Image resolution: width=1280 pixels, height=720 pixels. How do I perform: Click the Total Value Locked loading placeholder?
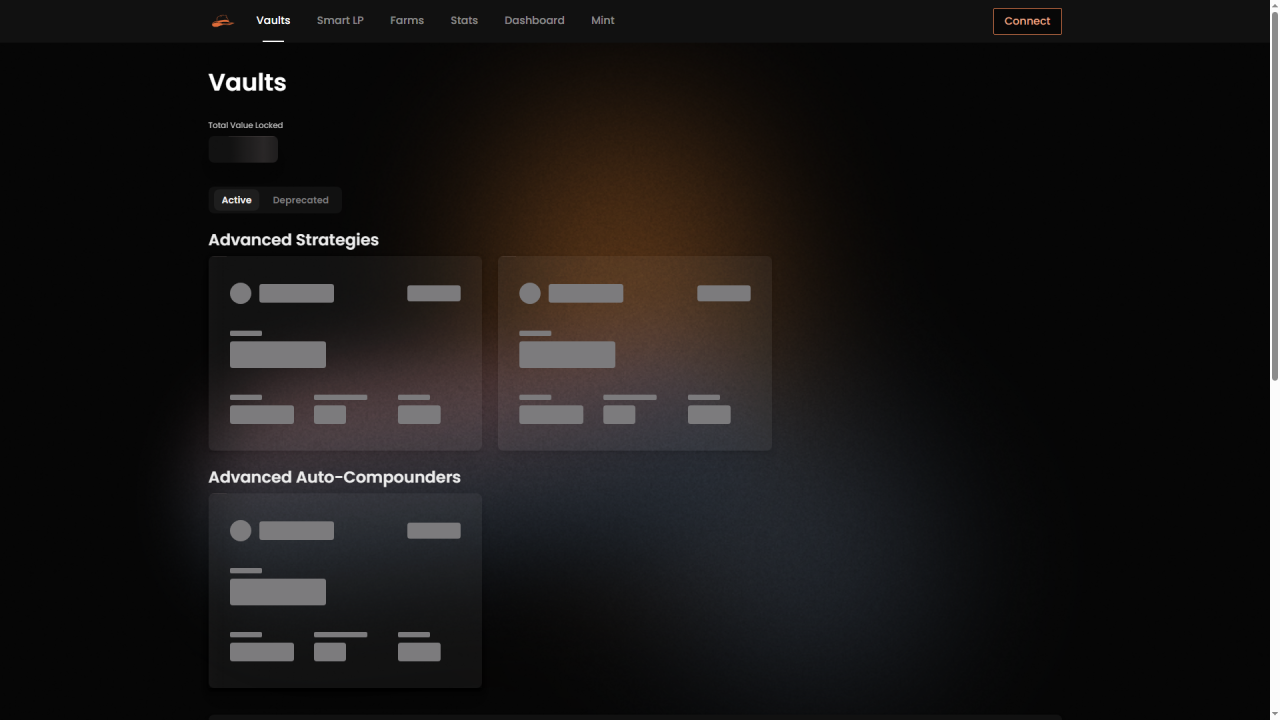pyautogui.click(x=243, y=150)
